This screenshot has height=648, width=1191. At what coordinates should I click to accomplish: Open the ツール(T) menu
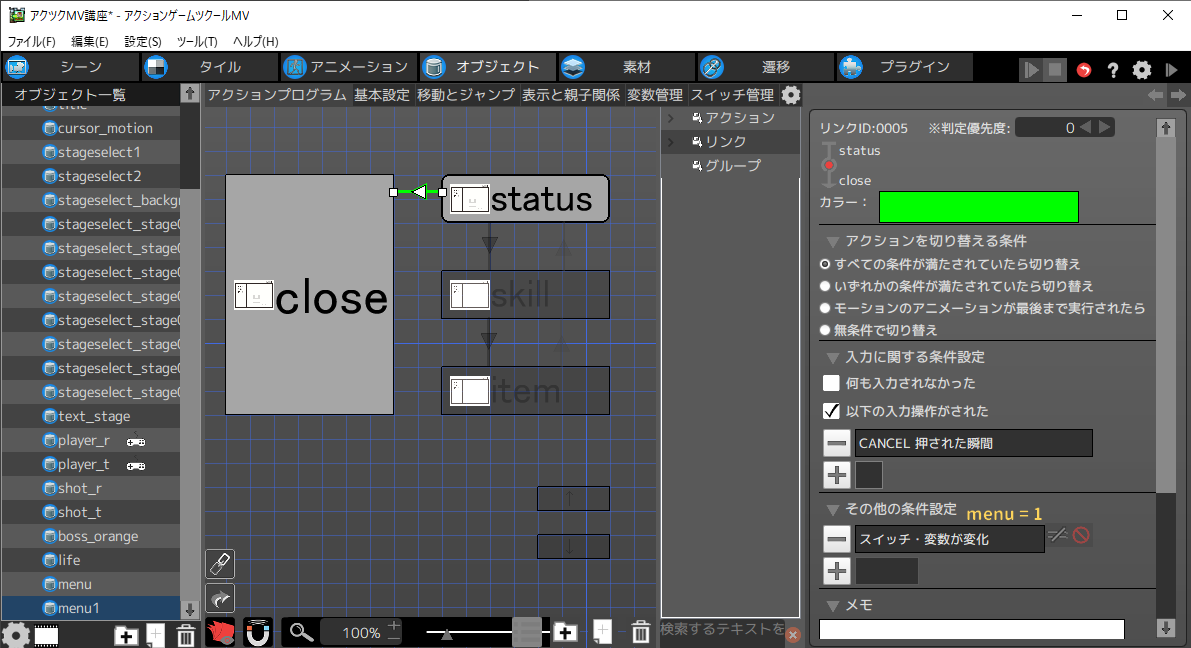196,41
